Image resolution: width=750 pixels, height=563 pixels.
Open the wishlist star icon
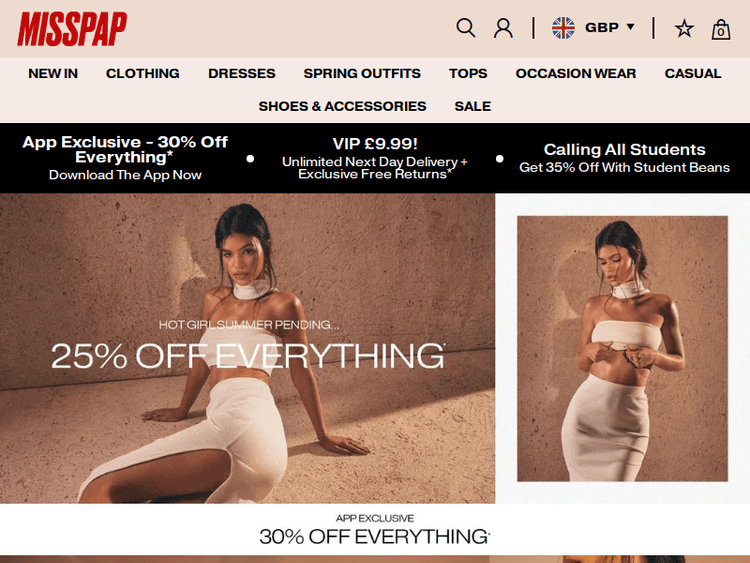coord(684,29)
